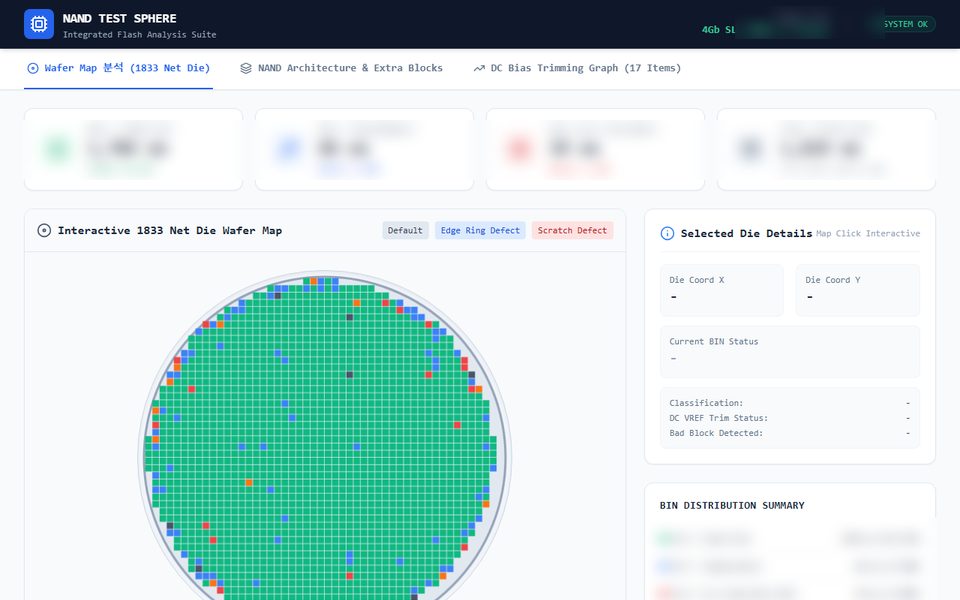Switch to NAND Architecture & Extra Blocks tab
960x600 pixels.
[x=341, y=68]
